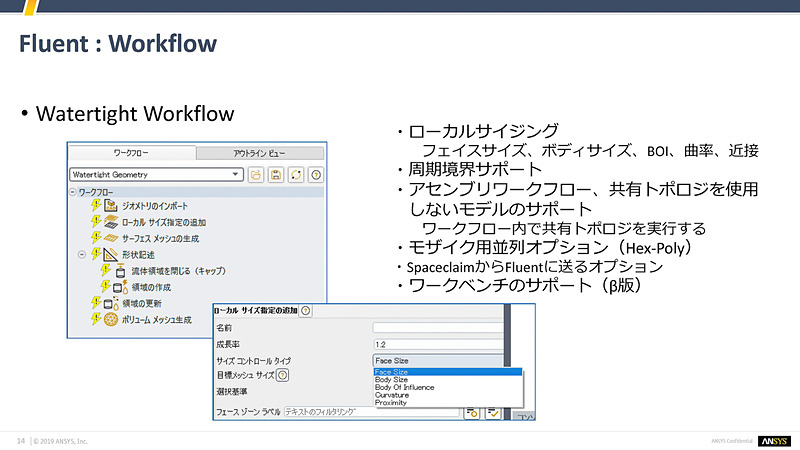Select the ボリューム メッシュ生成 task
800x450 pixels.
157,320
